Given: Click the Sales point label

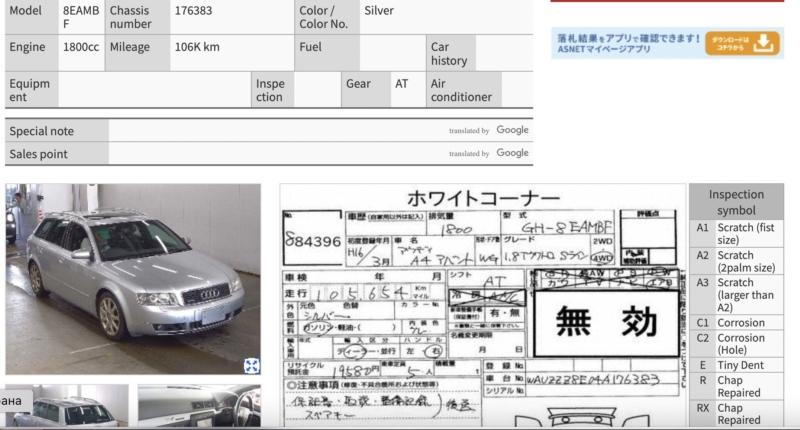Looking at the screenshot, I should (56, 154).
